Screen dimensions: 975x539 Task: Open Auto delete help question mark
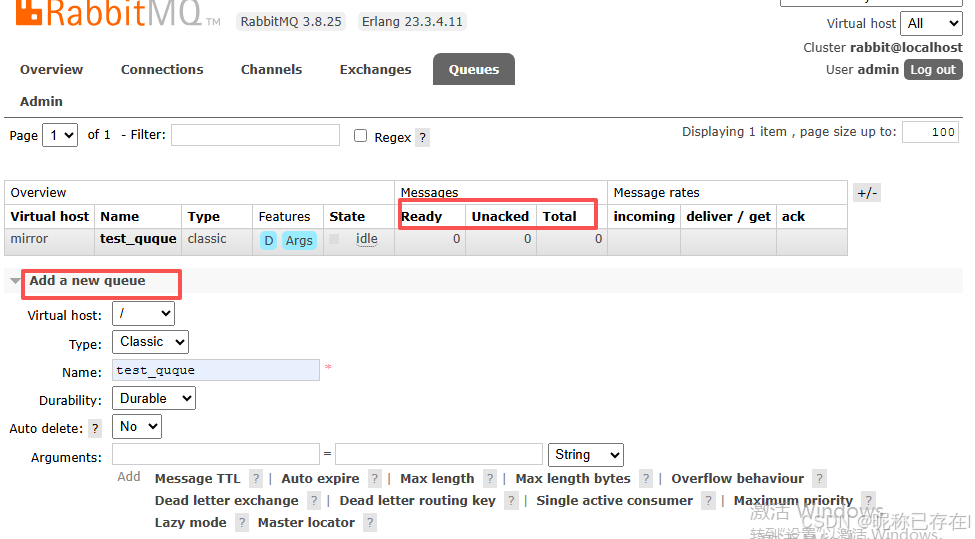point(95,428)
